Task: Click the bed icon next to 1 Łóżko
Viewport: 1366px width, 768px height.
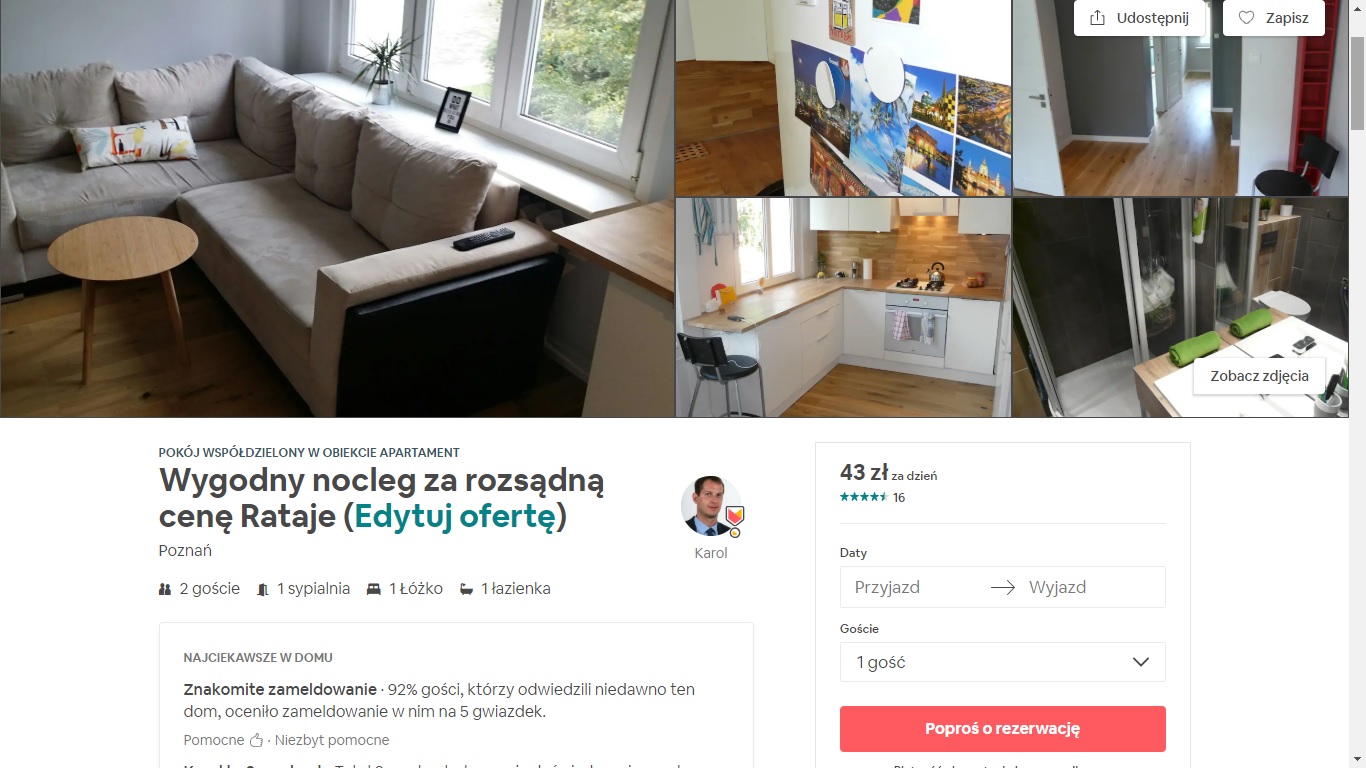Action: (374, 590)
